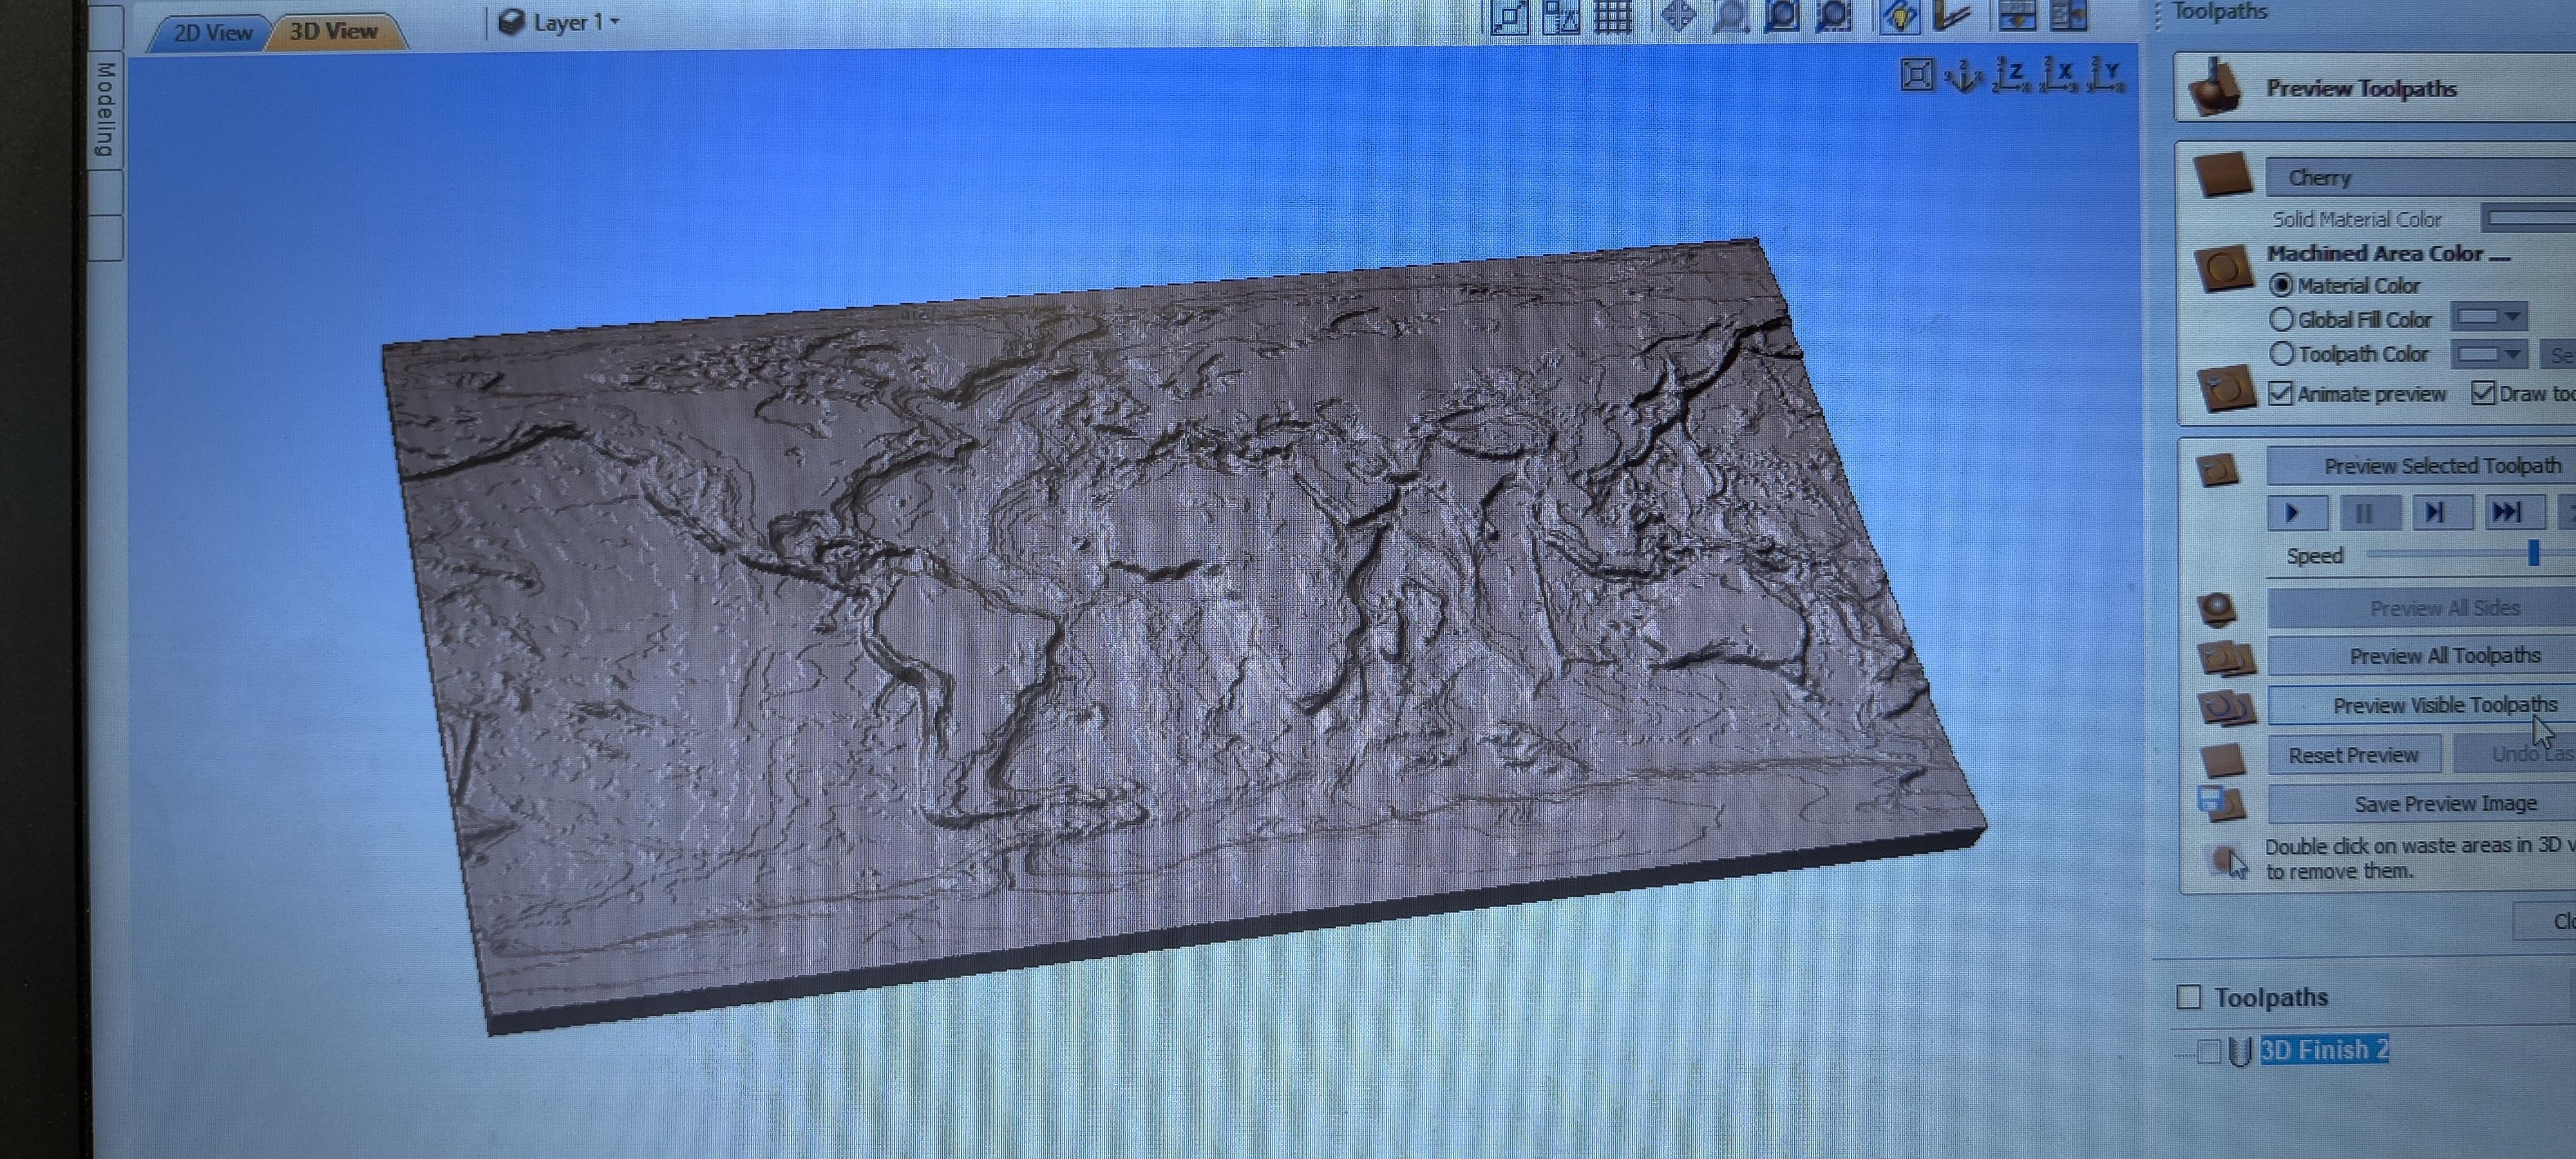Toggle the grid icon in toolbar
Image resolution: width=2576 pixels, height=1159 pixels.
point(1612,17)
